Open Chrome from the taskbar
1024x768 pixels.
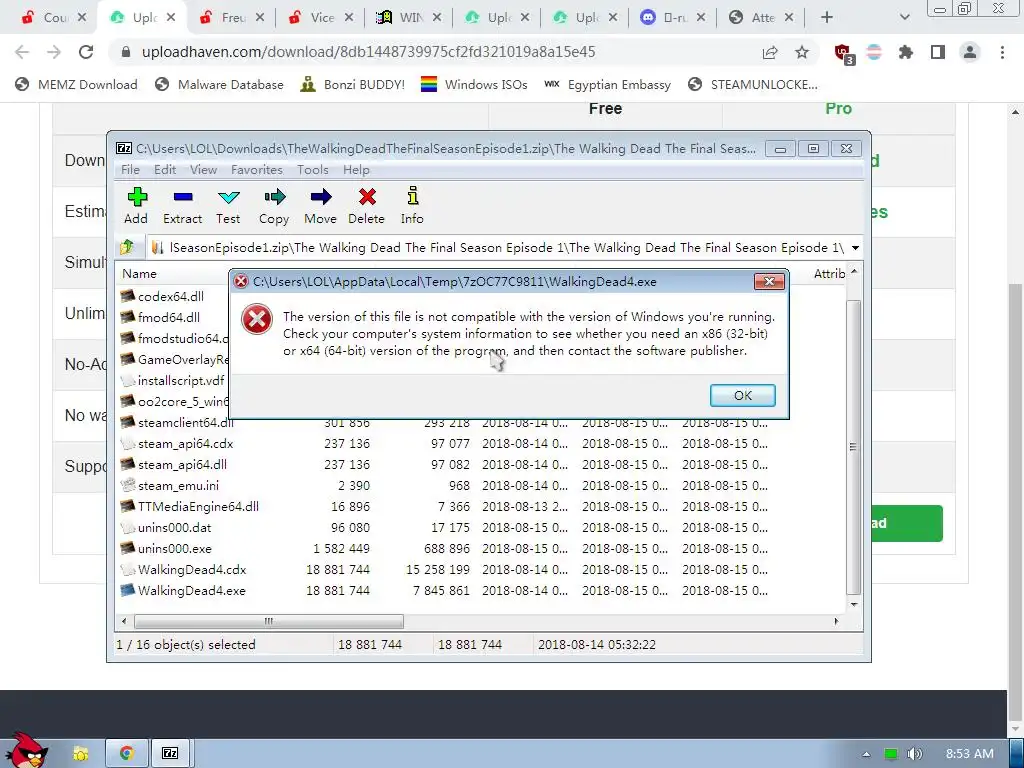tap(127, 754)
